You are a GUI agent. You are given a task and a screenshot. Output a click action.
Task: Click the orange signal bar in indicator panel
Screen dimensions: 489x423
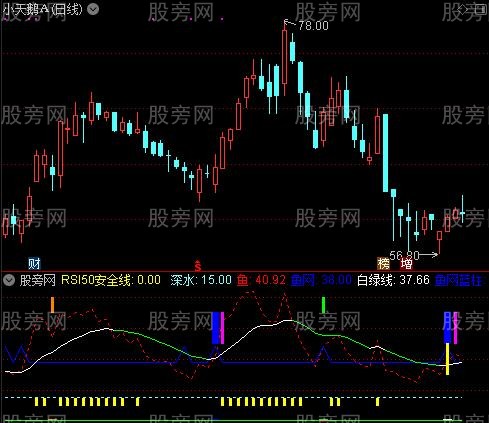(x=52, y=305)
